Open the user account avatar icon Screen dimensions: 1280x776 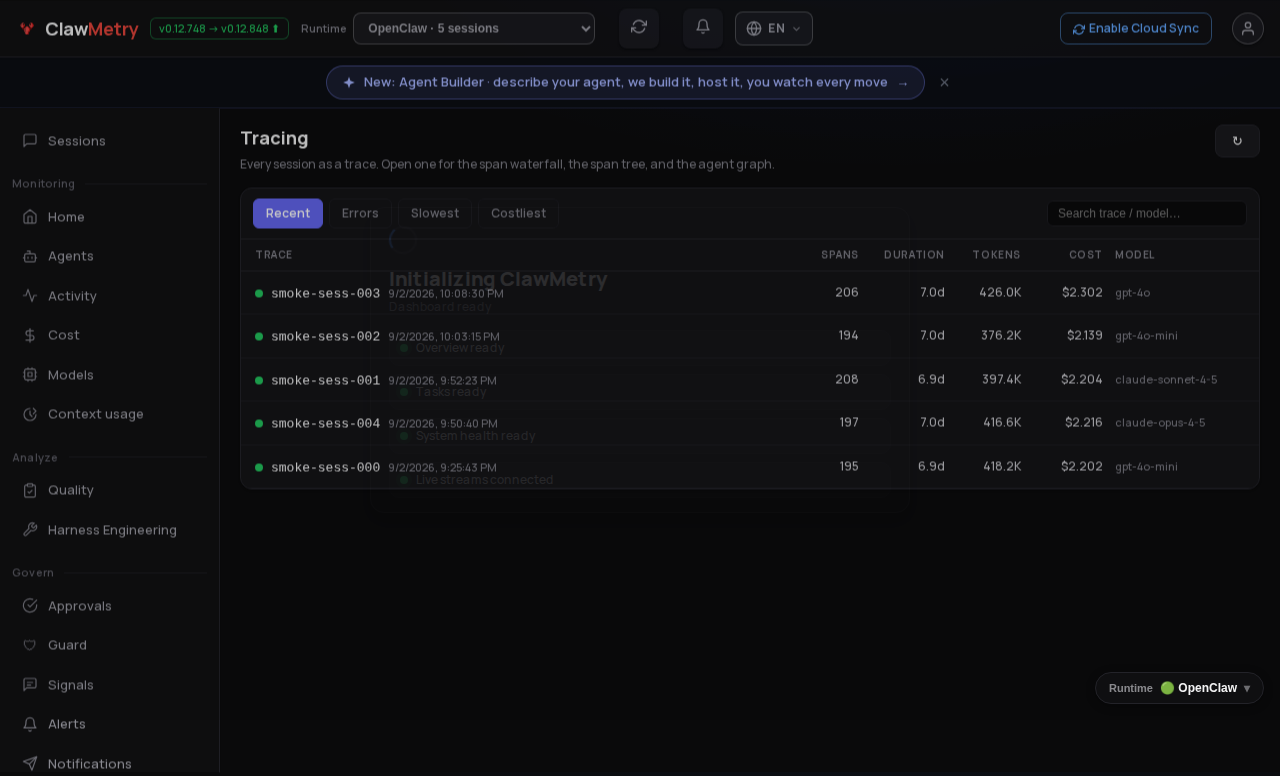(x=1248, y=28)
